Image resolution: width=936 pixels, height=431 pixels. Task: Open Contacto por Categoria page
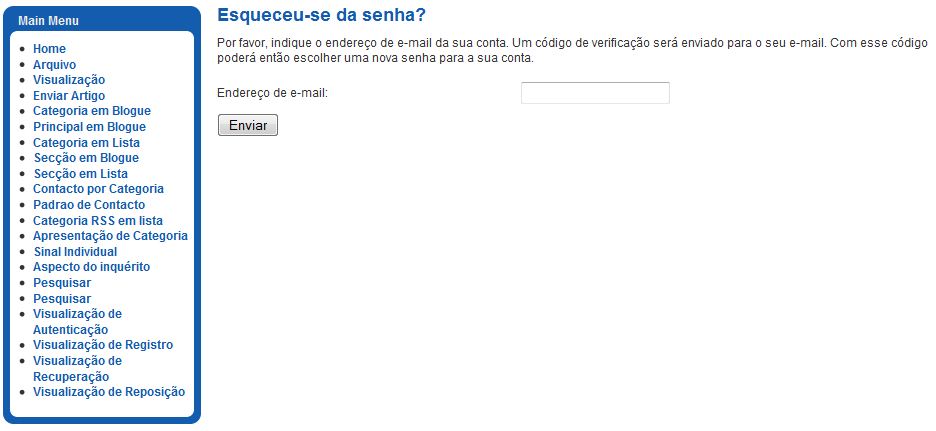(x=98, y=189)
